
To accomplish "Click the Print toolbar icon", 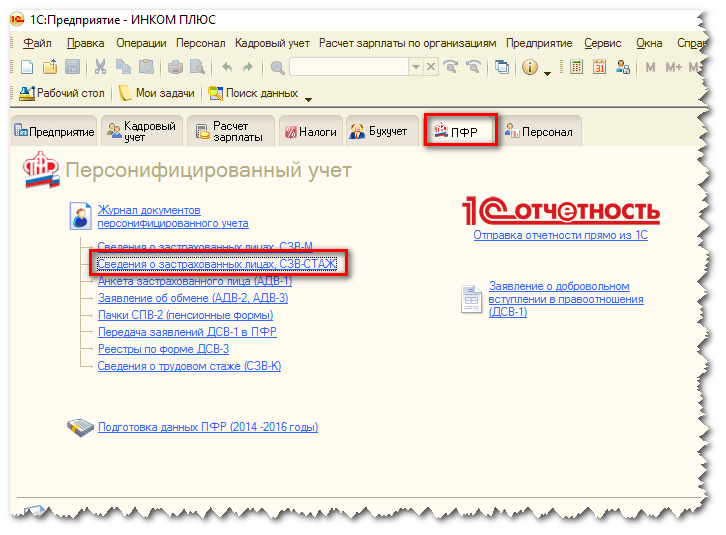I will click(175, 67).
